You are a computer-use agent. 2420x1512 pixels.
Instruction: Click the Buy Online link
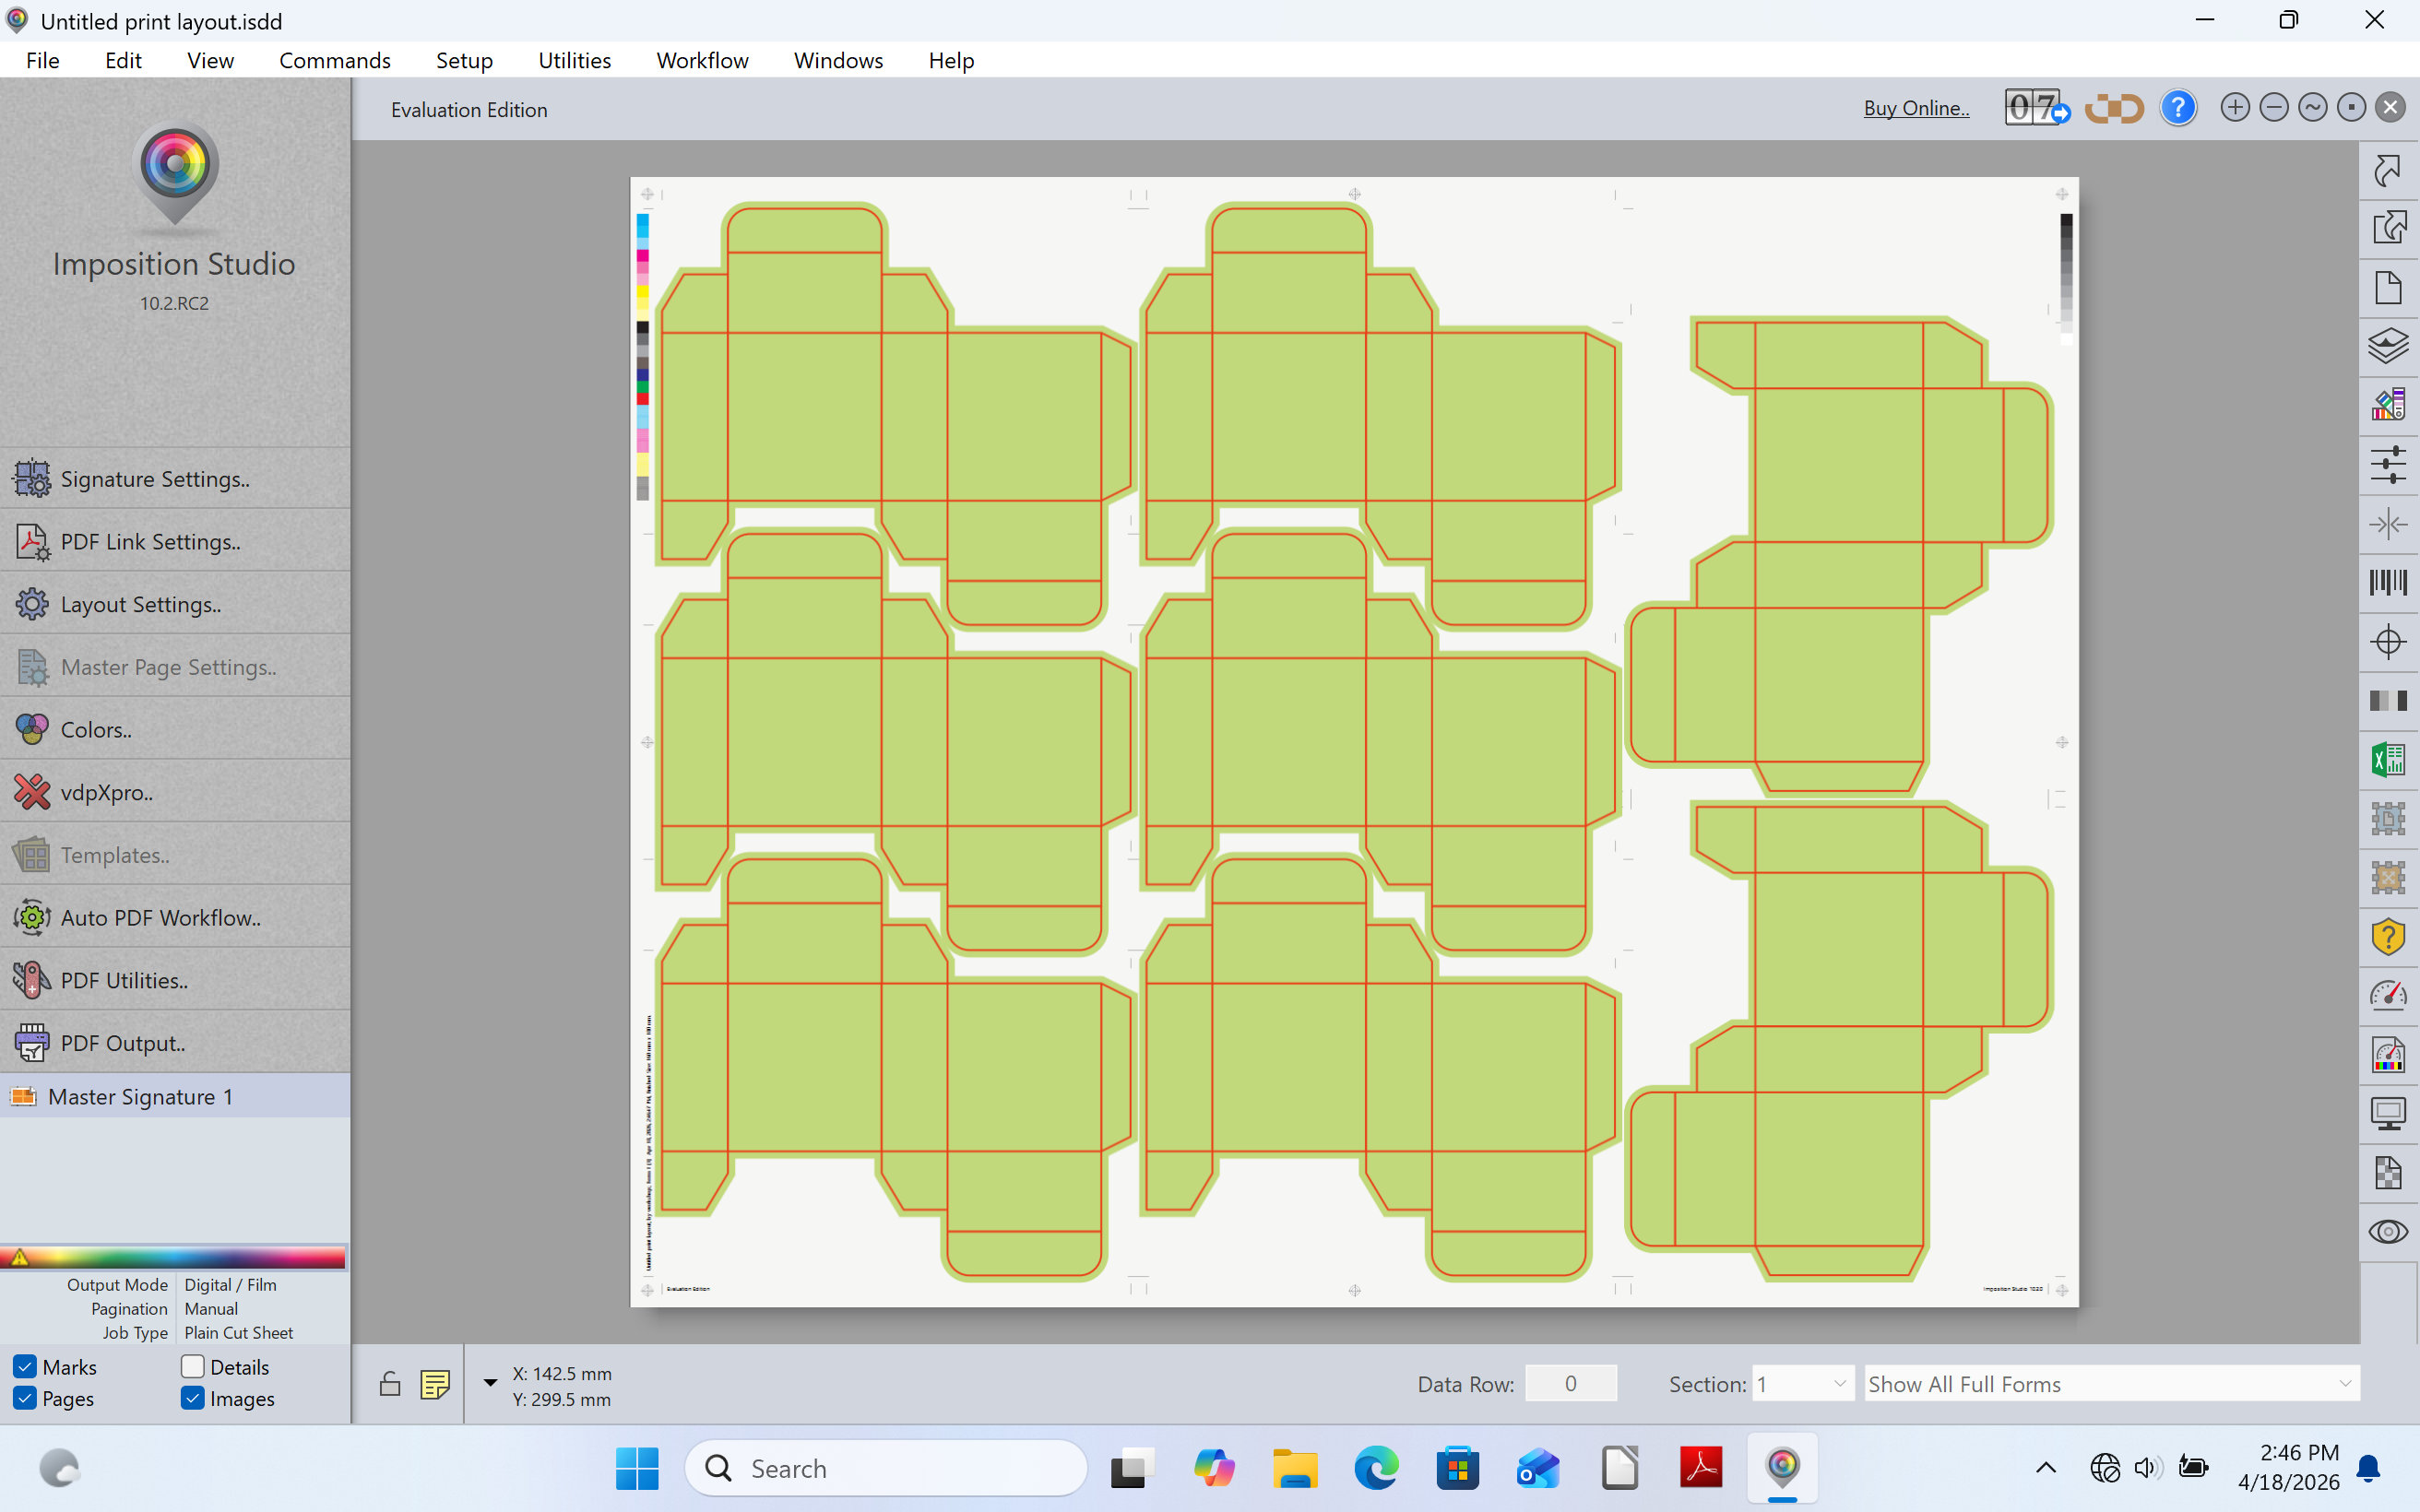(1916, 108)
